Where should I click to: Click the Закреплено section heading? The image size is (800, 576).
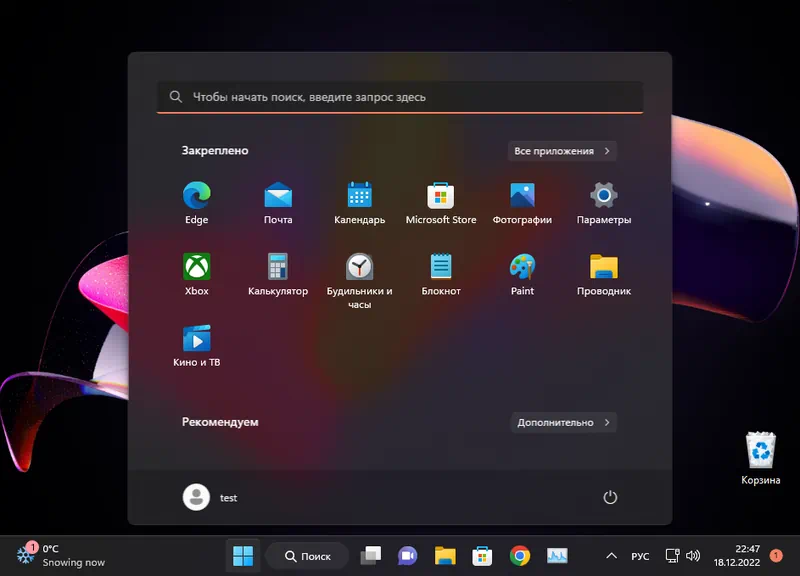215,151
